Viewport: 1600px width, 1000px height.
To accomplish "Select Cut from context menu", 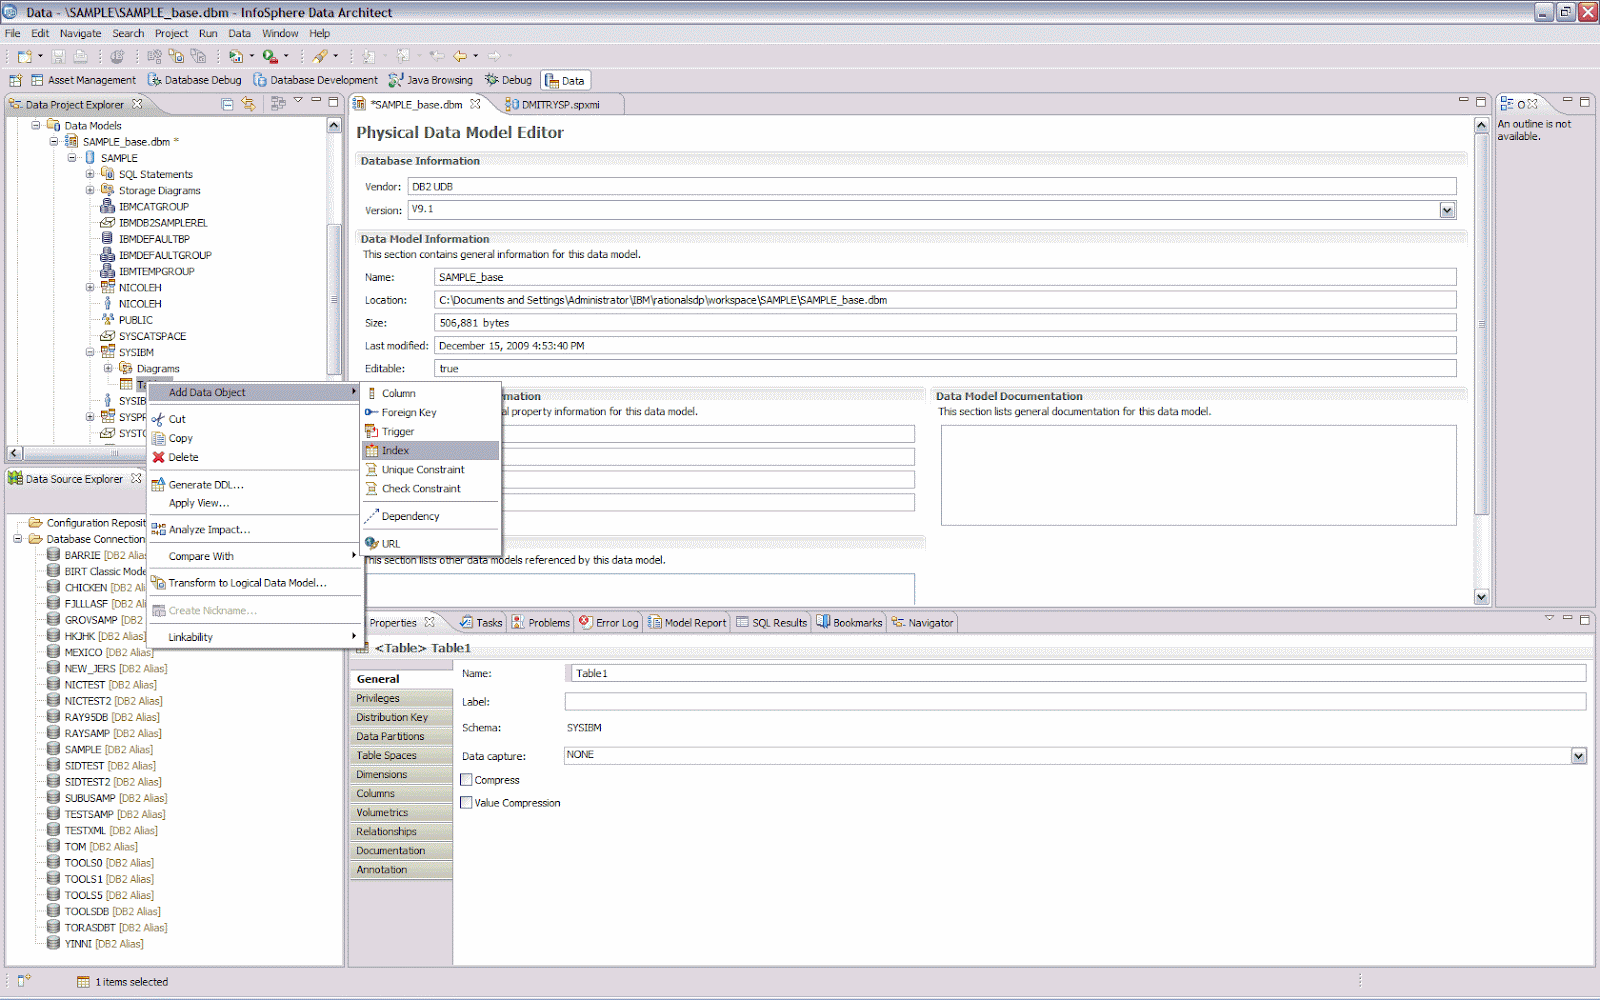I will pyautogui.click(x=254, y=419).
